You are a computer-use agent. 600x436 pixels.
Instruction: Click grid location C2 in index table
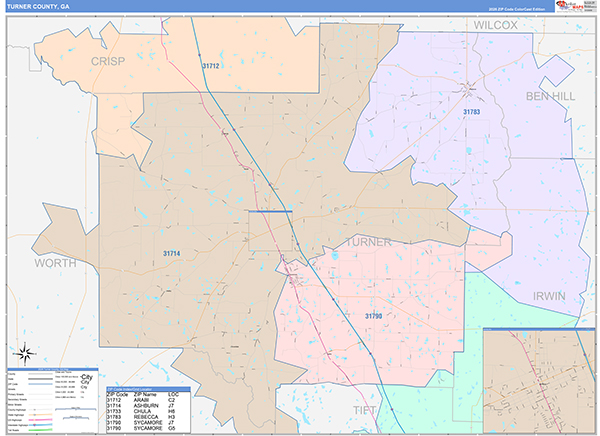click(x=171, y=400)
